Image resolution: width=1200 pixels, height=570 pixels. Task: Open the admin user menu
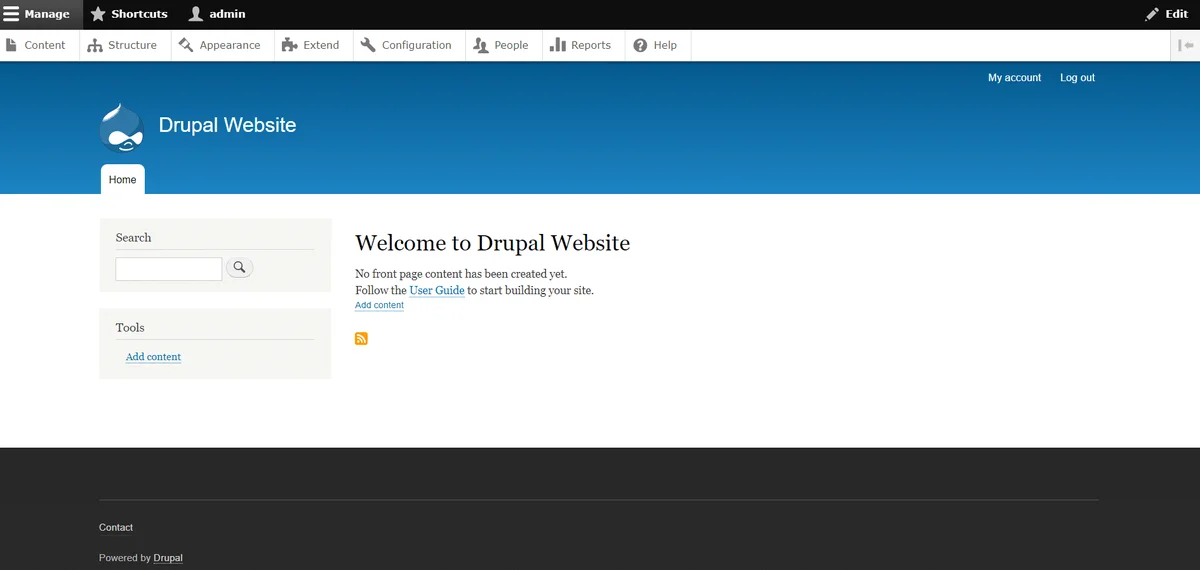pyautogui.click(x=217, y=14)
